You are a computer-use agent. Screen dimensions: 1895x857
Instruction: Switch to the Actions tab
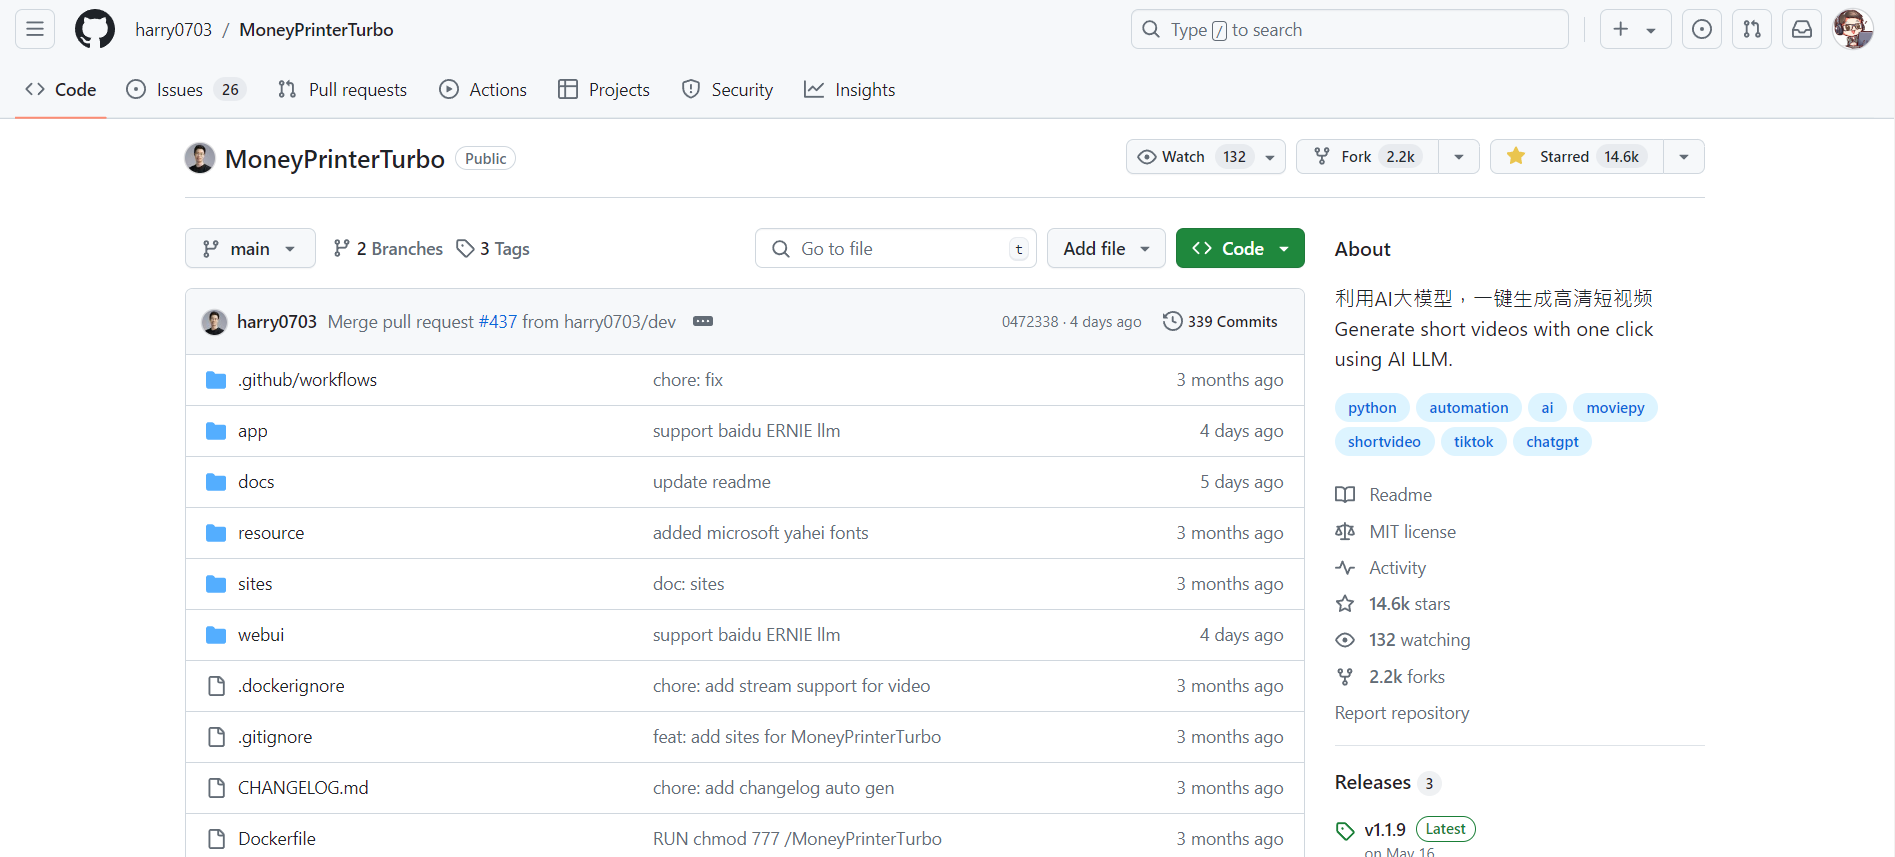[x=483, y=89]
